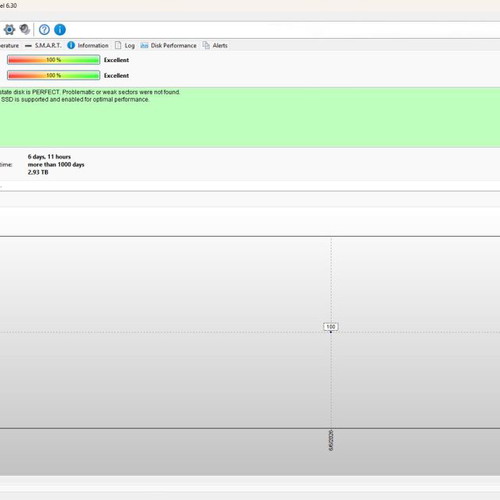
Task: Open help via question mark icon
Action: [44, 30]
